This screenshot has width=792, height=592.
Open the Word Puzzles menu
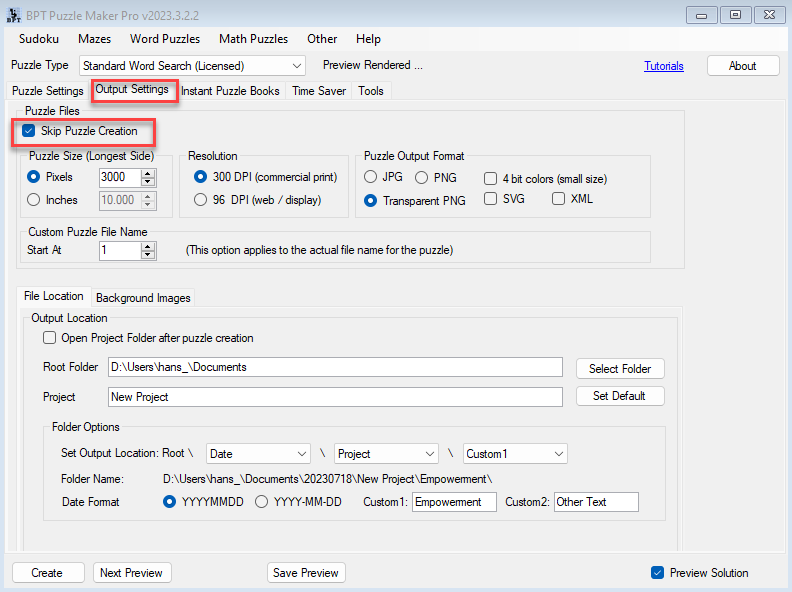click(x=165, y=39)
